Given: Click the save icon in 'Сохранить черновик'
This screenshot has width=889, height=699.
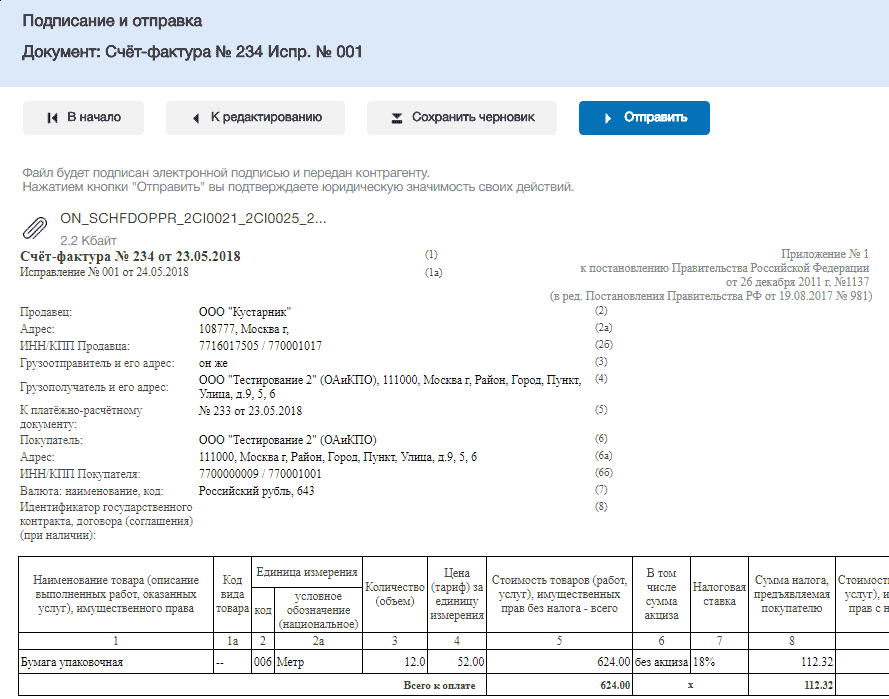Looking at the screenshot, I should (x=397, y=118).
